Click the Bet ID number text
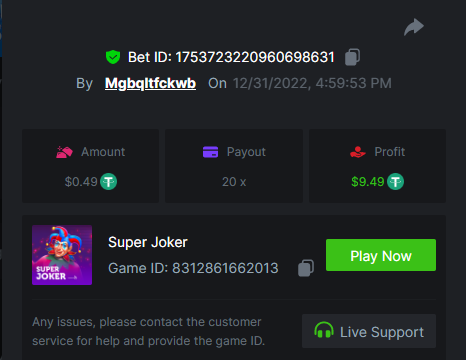 (x=255, y=57)
